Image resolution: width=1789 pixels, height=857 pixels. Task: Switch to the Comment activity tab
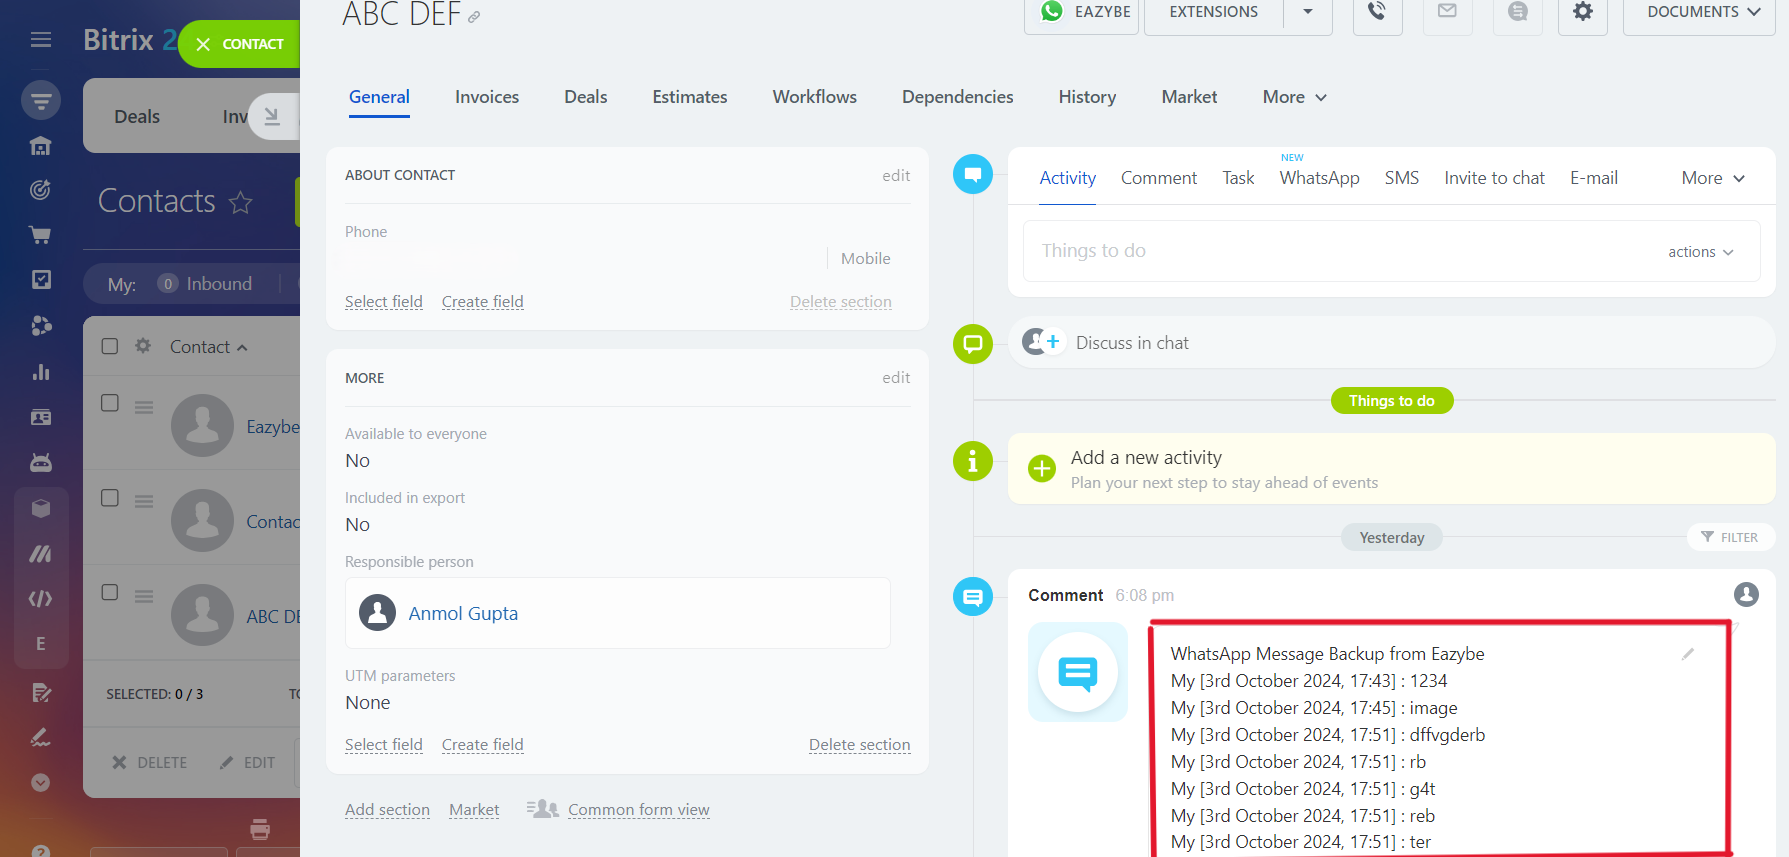pos(1159,178)
